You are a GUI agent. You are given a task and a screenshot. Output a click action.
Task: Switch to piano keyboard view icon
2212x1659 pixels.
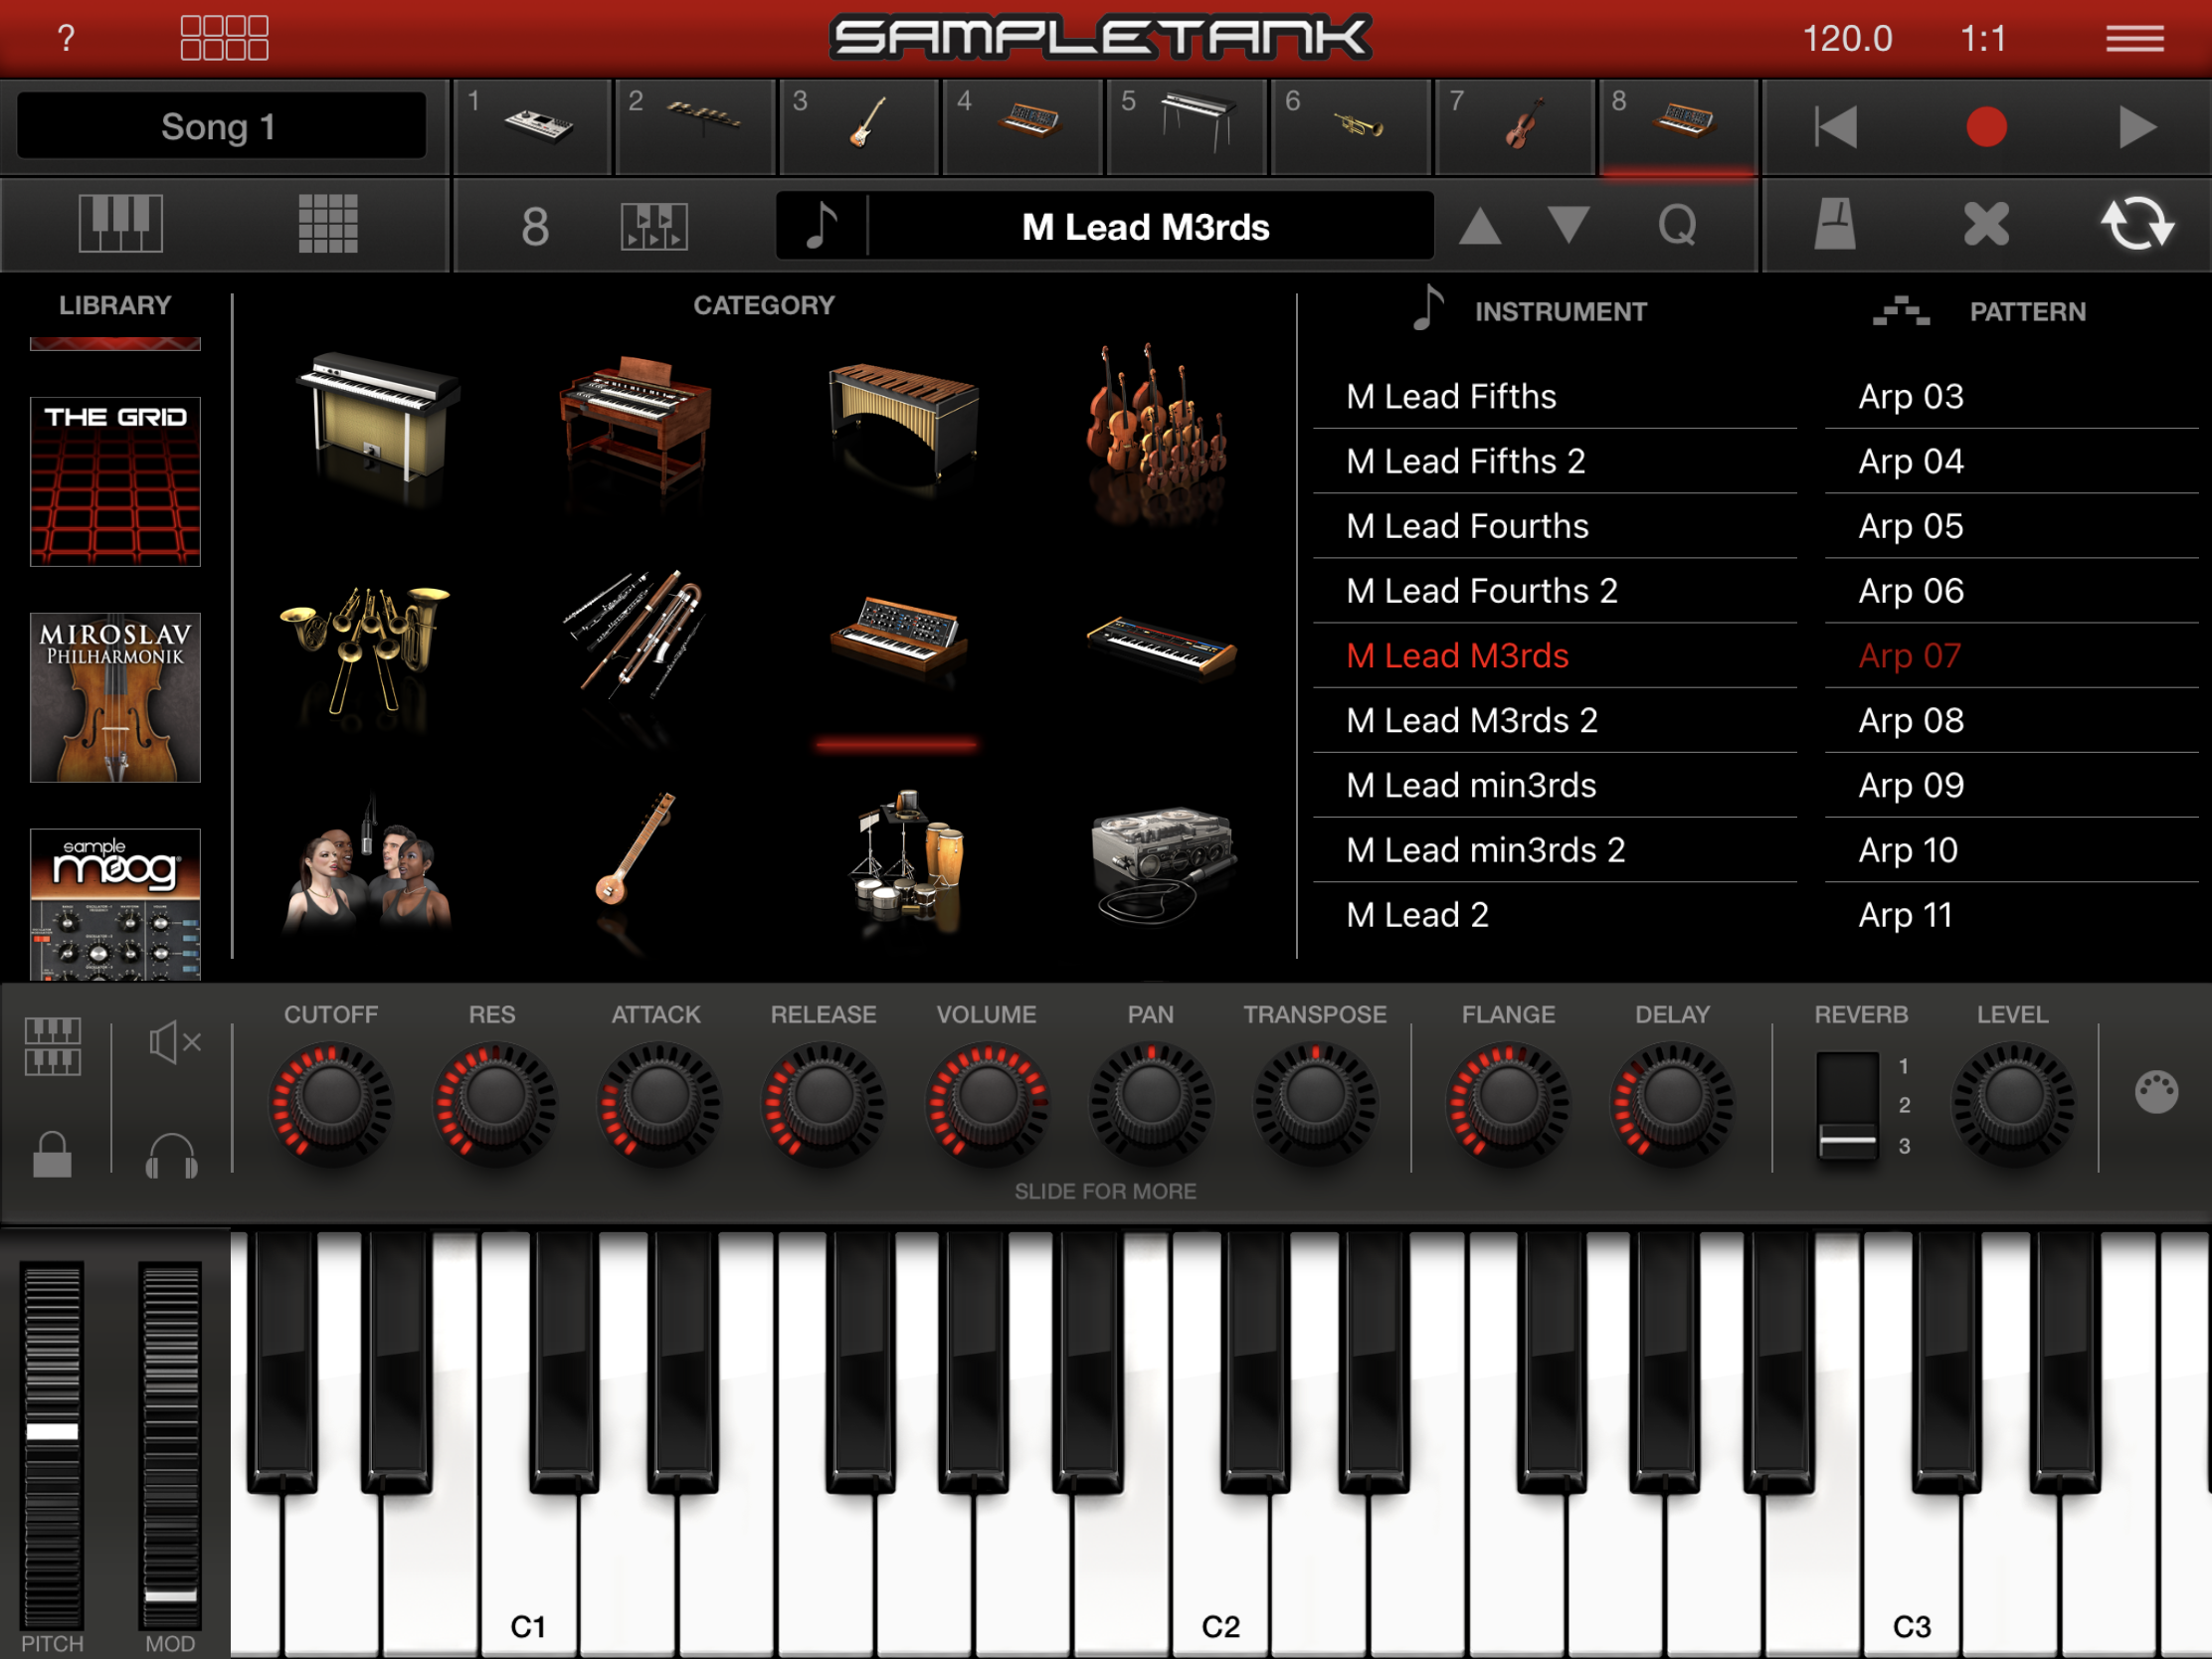[x=120, y=224]
